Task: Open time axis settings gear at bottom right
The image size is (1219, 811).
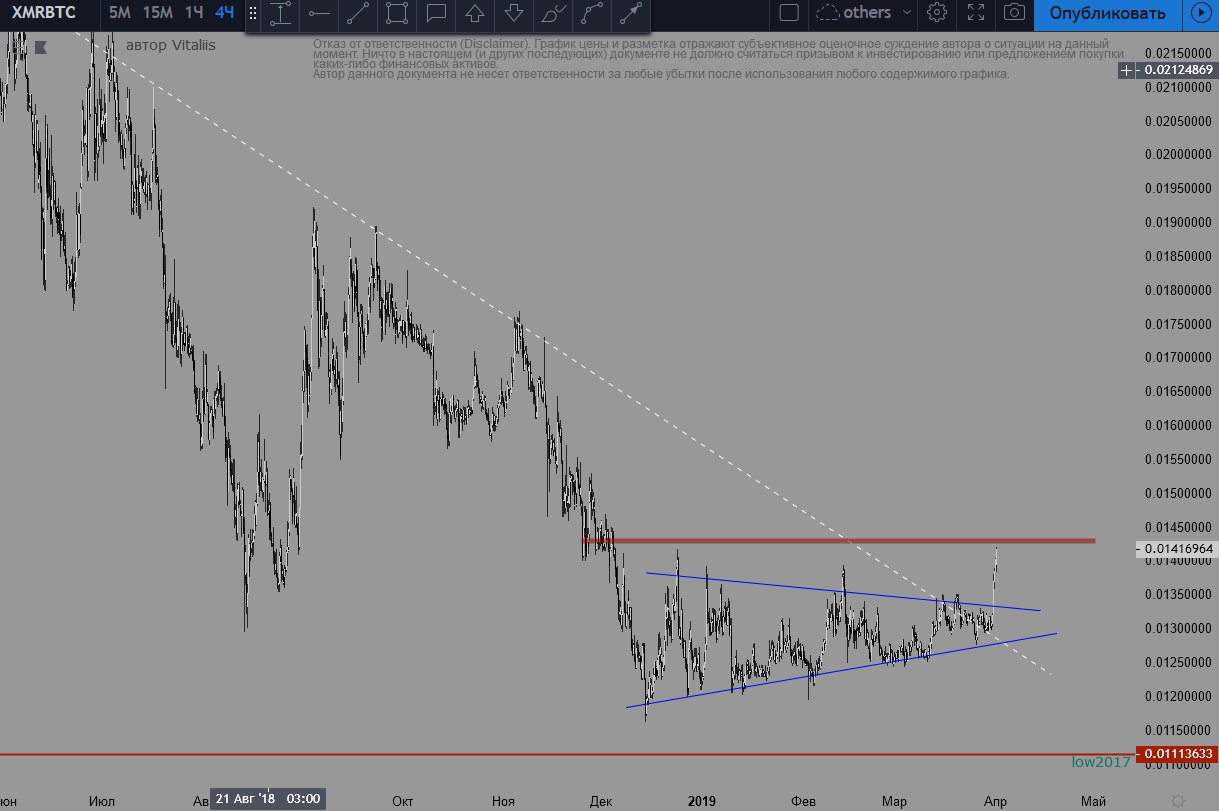Action: (x=1178, y=801)
